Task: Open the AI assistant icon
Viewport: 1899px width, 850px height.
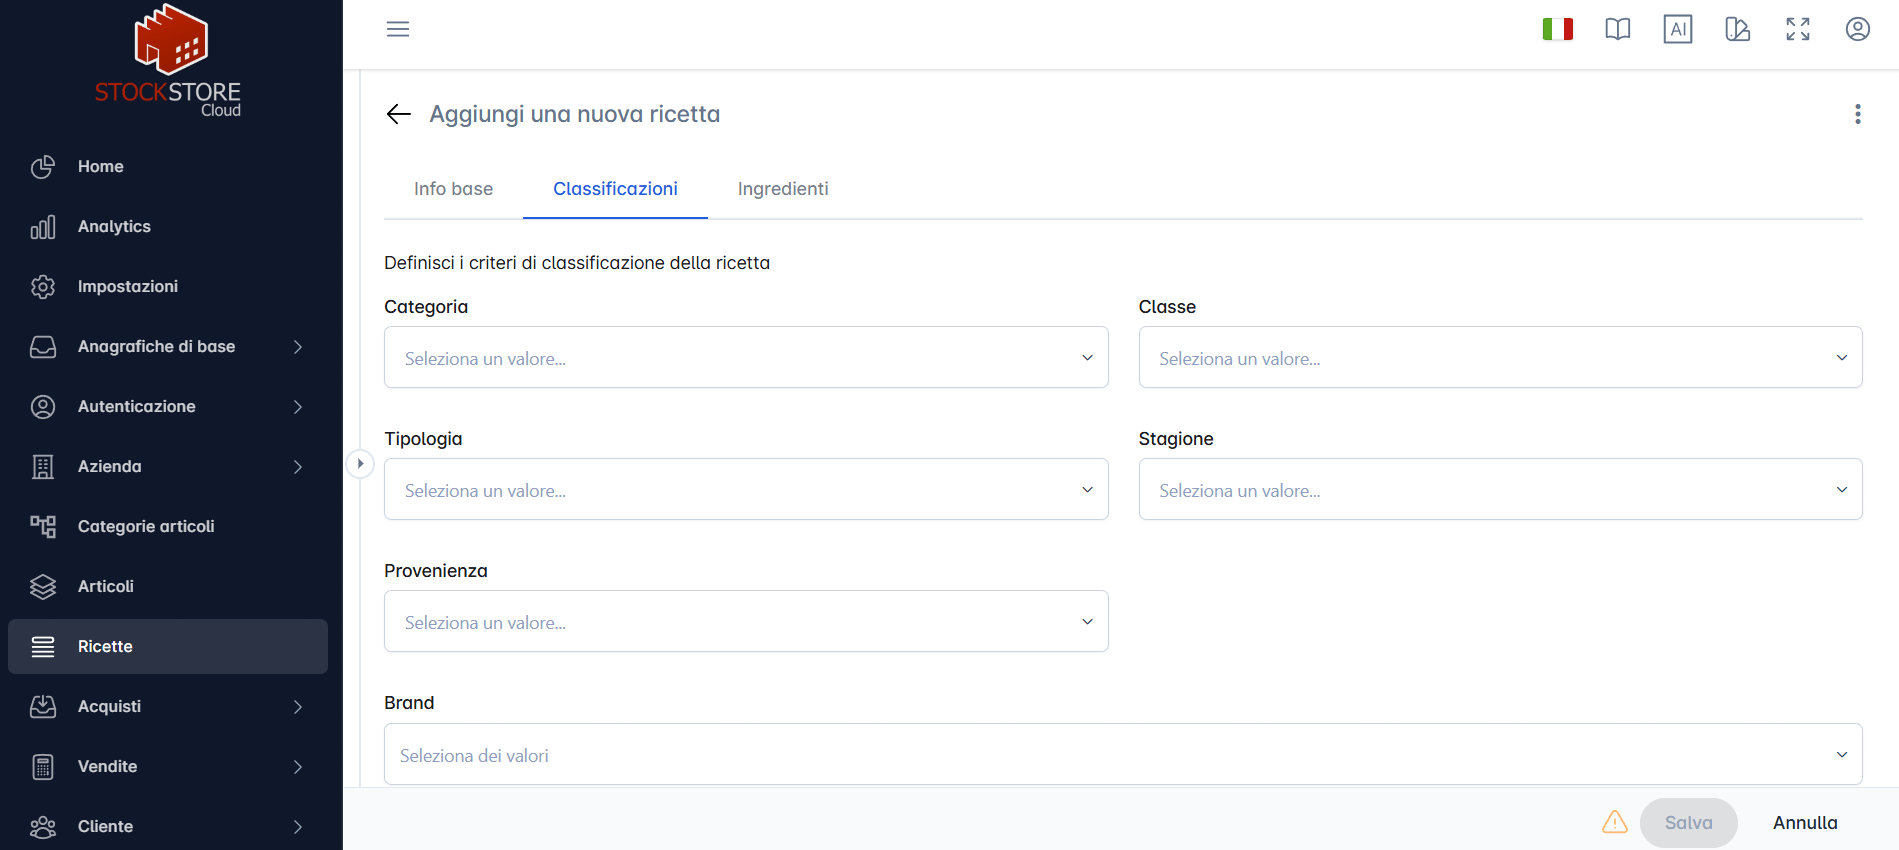Action: (1677, 29)
